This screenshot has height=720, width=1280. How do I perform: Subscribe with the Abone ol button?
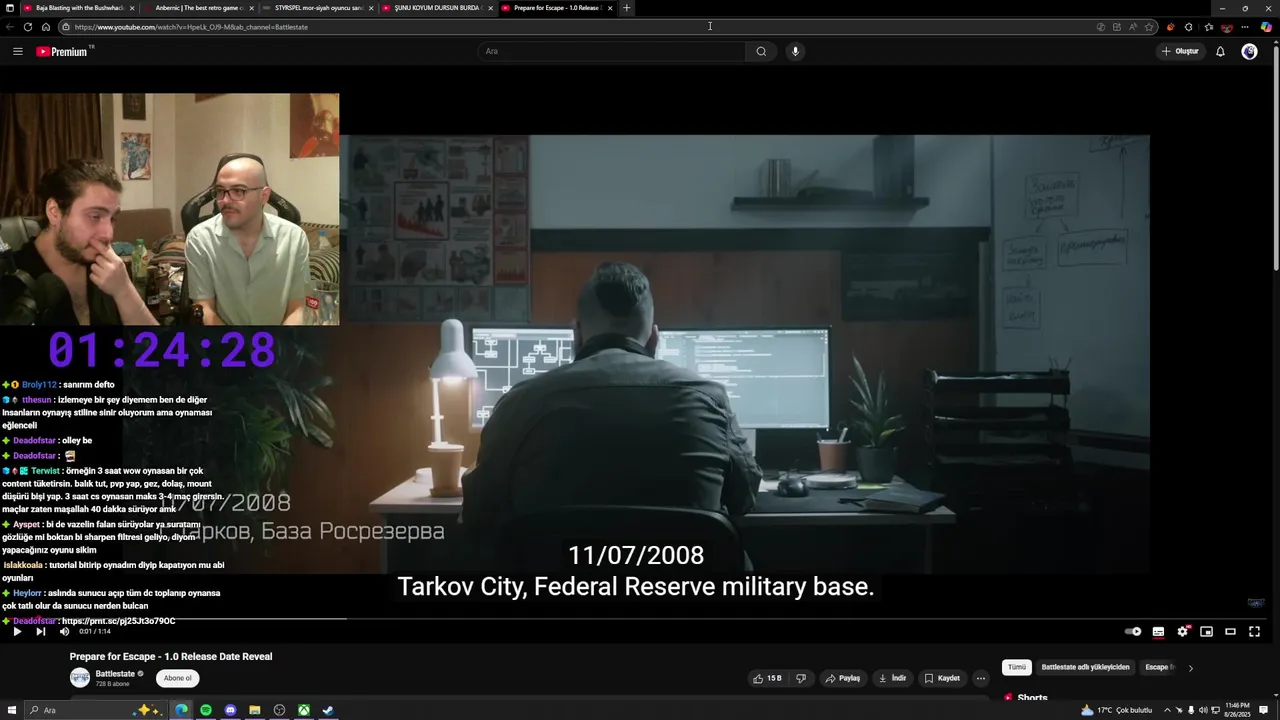coord(177,678)
